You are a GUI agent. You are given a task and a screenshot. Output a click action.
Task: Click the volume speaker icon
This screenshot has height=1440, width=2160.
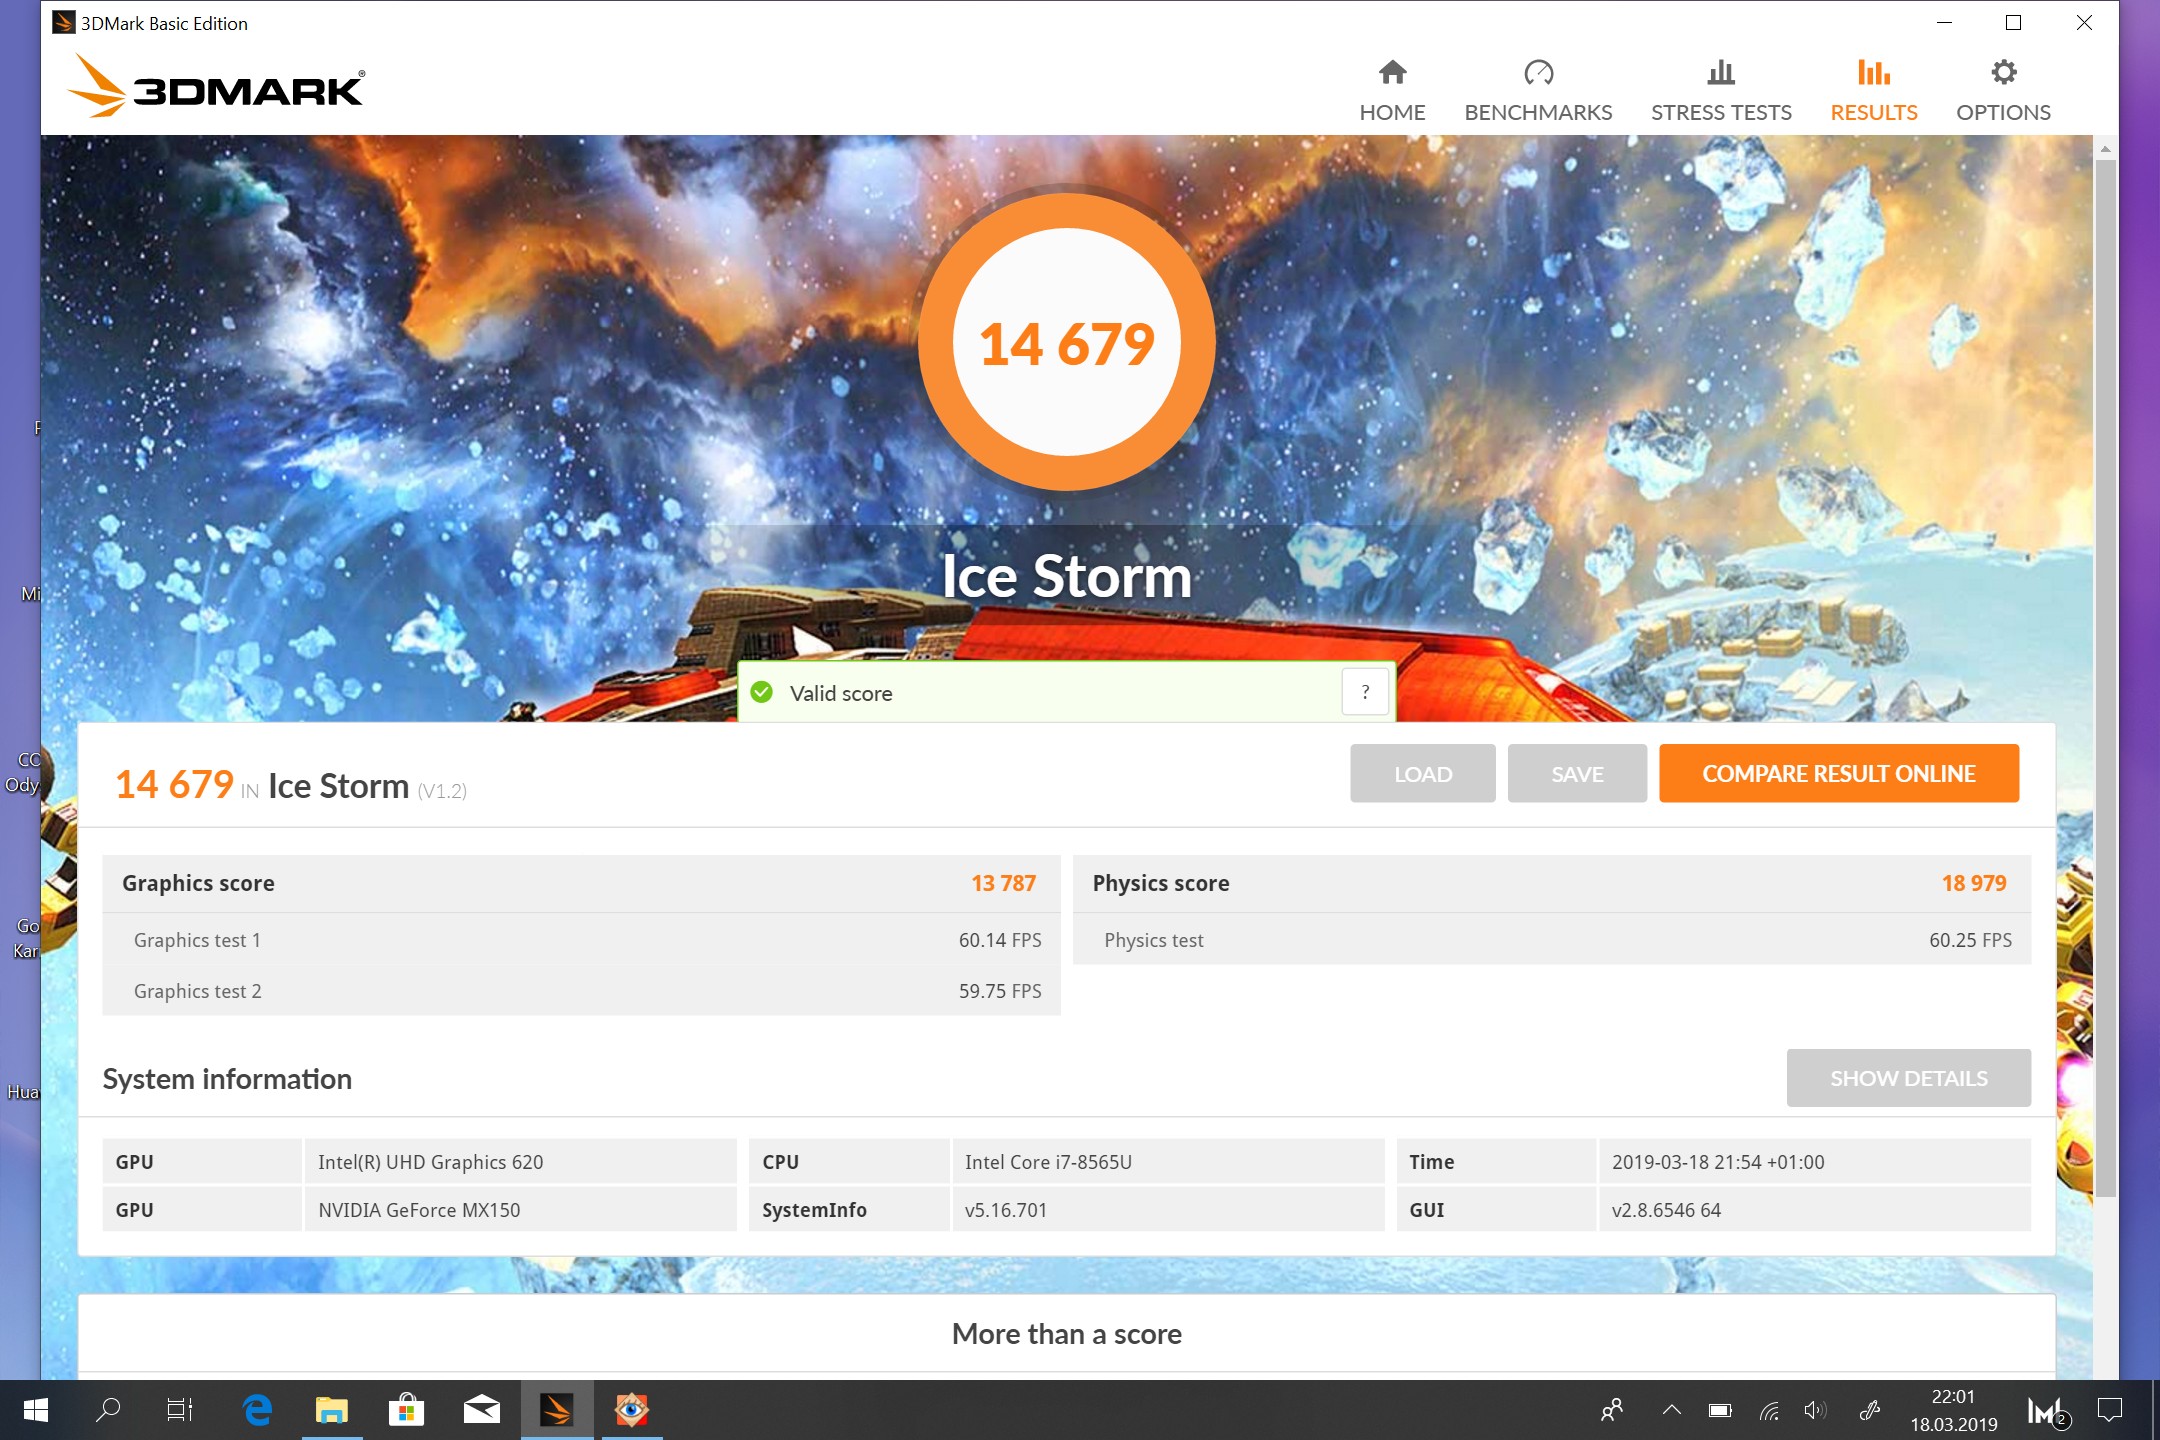coord(1815,1410)
